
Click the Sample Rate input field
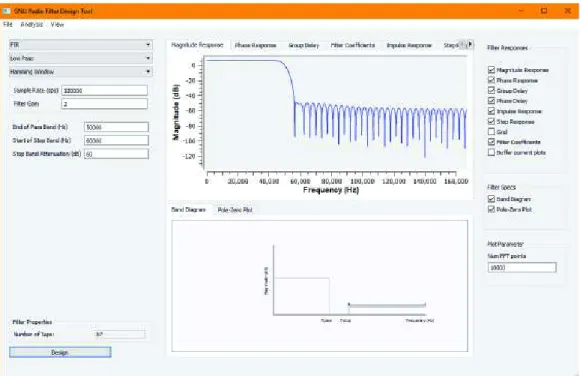[x=104, y=90]
